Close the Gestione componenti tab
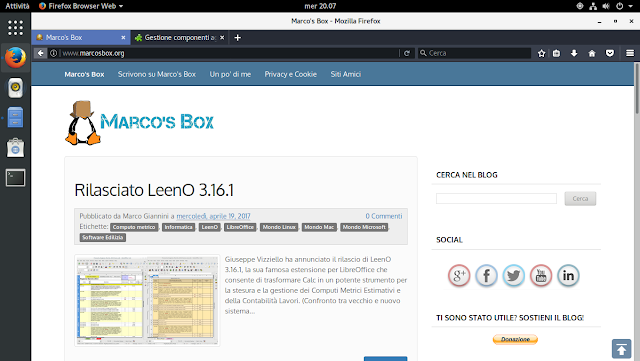The height and width of the screenshot is (361, 640). pyautogui.click(x=222, y=38)
